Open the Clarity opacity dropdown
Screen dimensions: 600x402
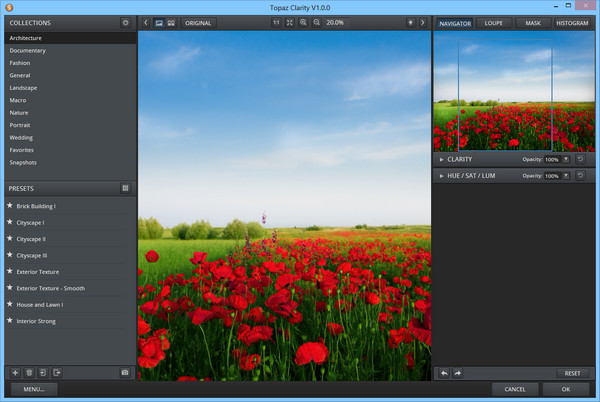566,159
